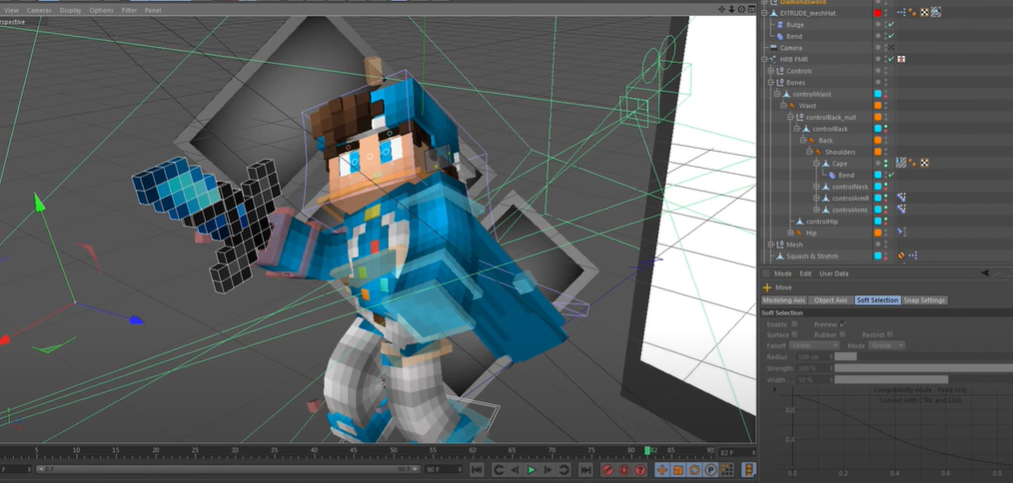Toggle scale keying icon
1013x483 pixels.
pyautogui.click(x=678, y=470)
